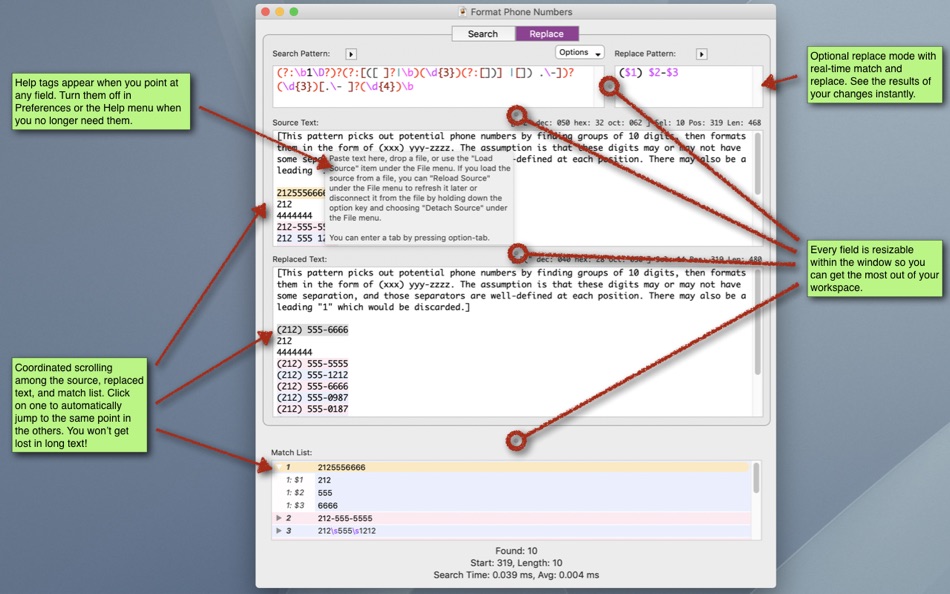Click inside the Replace Pattern field
950x594 pixels.
[x=688, y=86]
